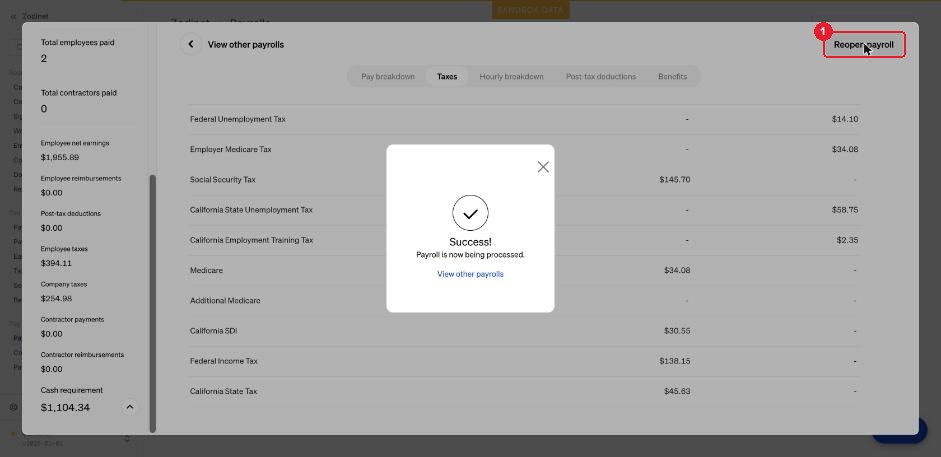Click the Total contractors paid label
This screenshot has width=941, height=457.
tap(79, 93)
